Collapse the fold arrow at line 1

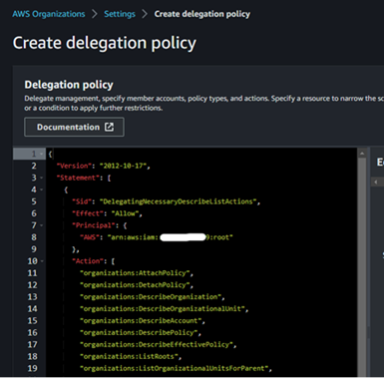coord(41,154)
